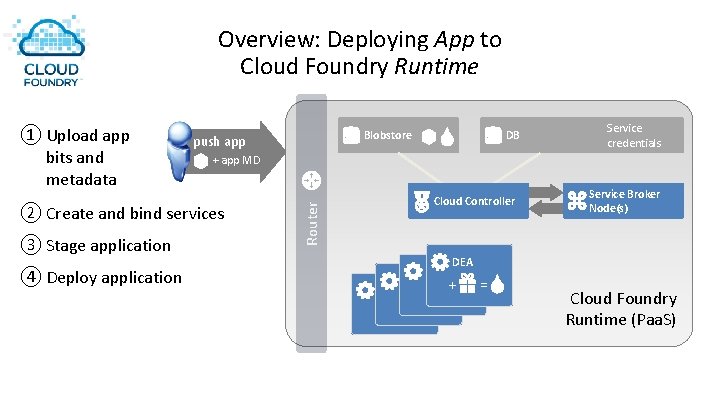This screenshot has width=720, height=405.
Task: Click the 'Service credentials' text
Action: click(x=634, y=135)
